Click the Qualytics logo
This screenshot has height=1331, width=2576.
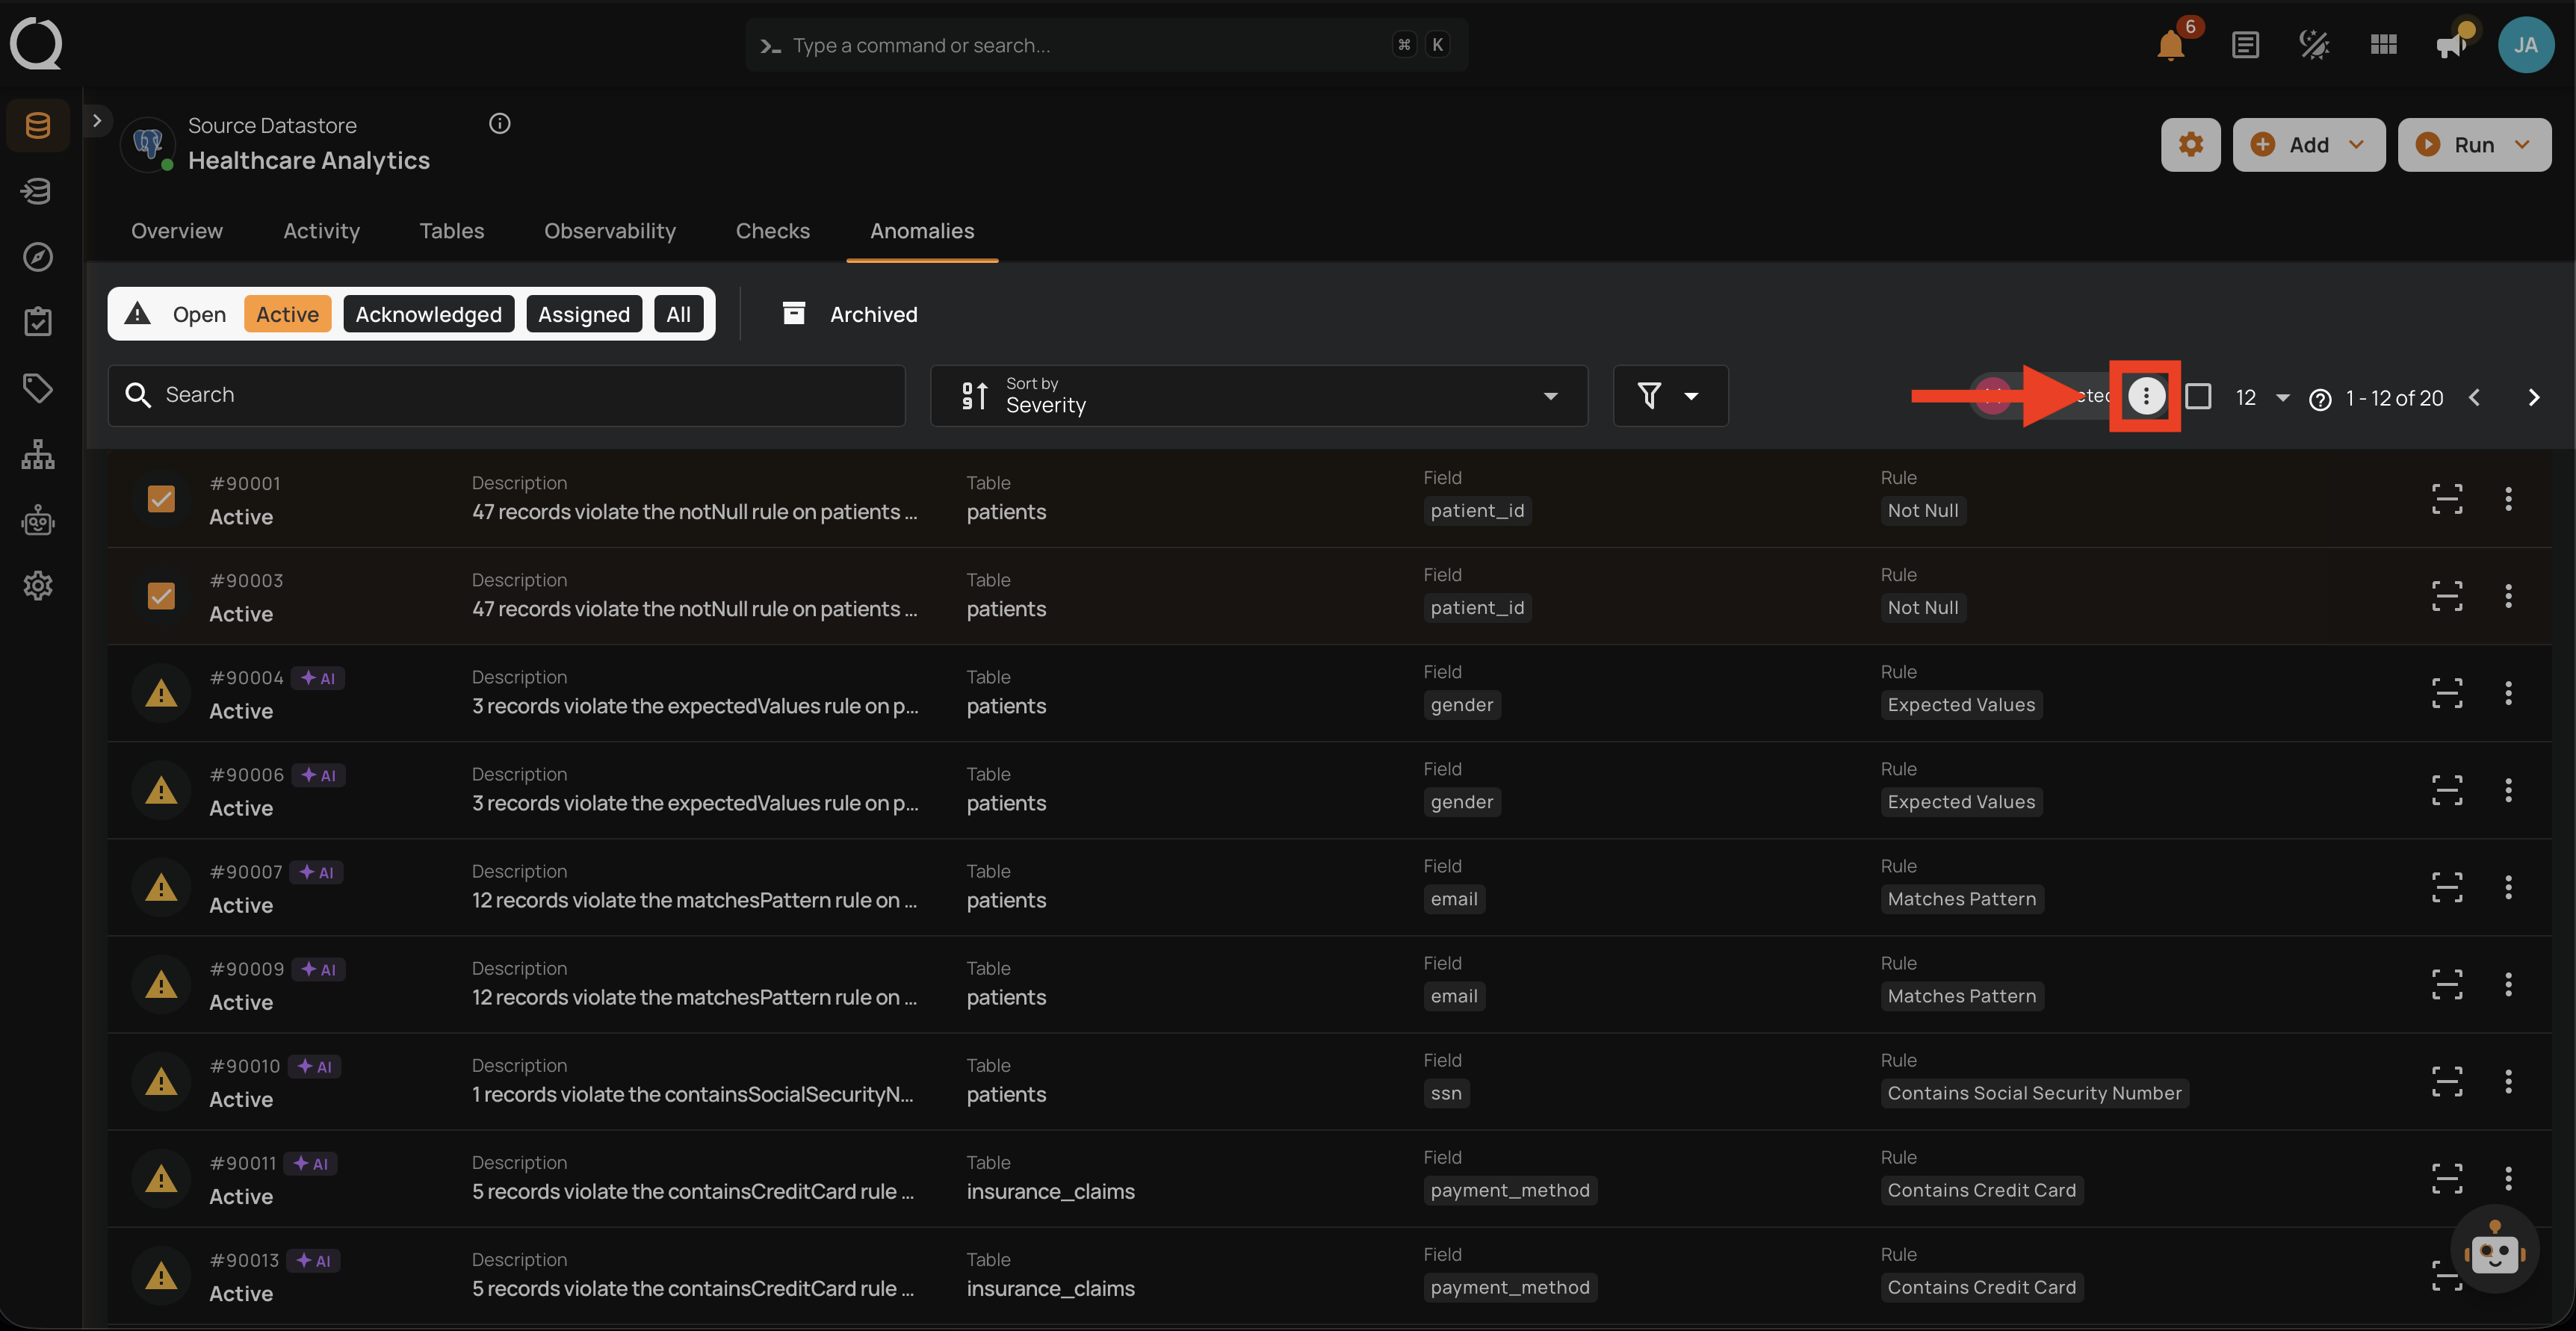point(36,43)
